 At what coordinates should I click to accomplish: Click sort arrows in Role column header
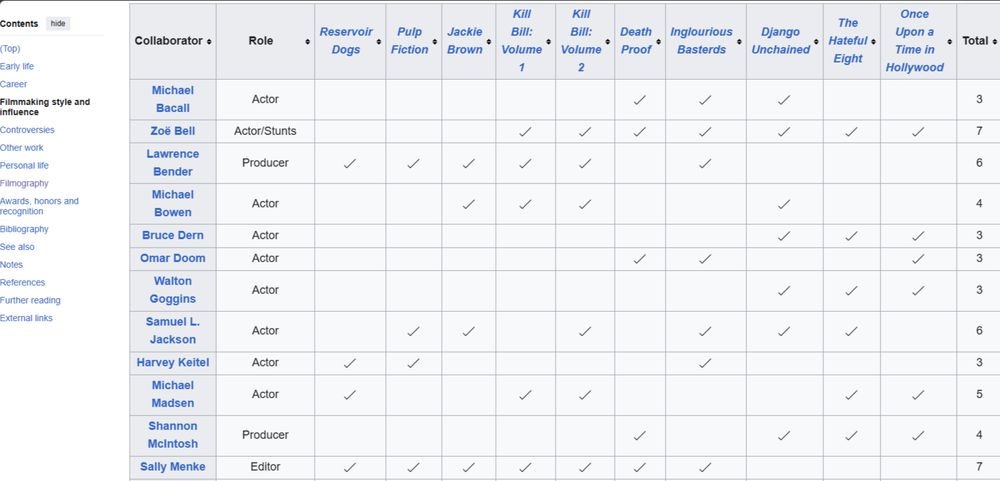tap(307, 41)
